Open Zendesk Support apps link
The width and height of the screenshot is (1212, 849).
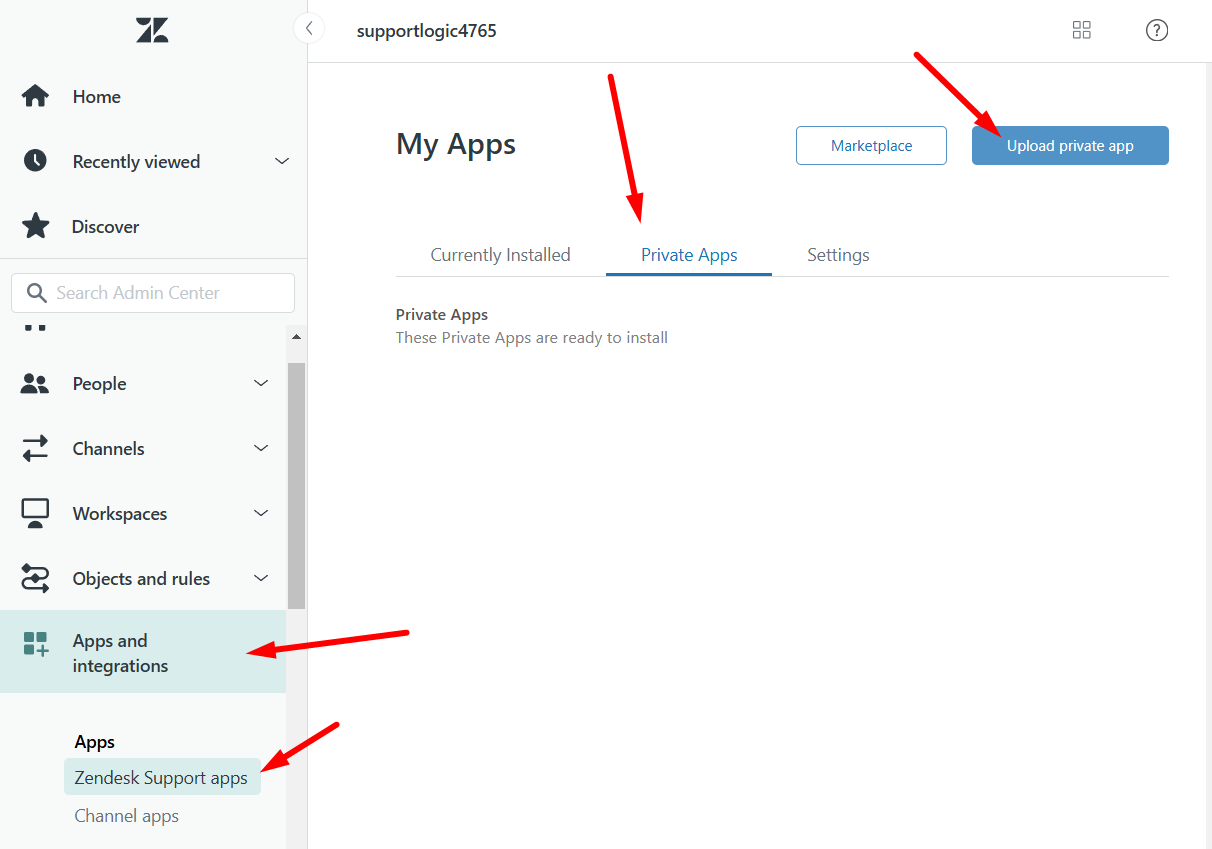tap(162, 777)
